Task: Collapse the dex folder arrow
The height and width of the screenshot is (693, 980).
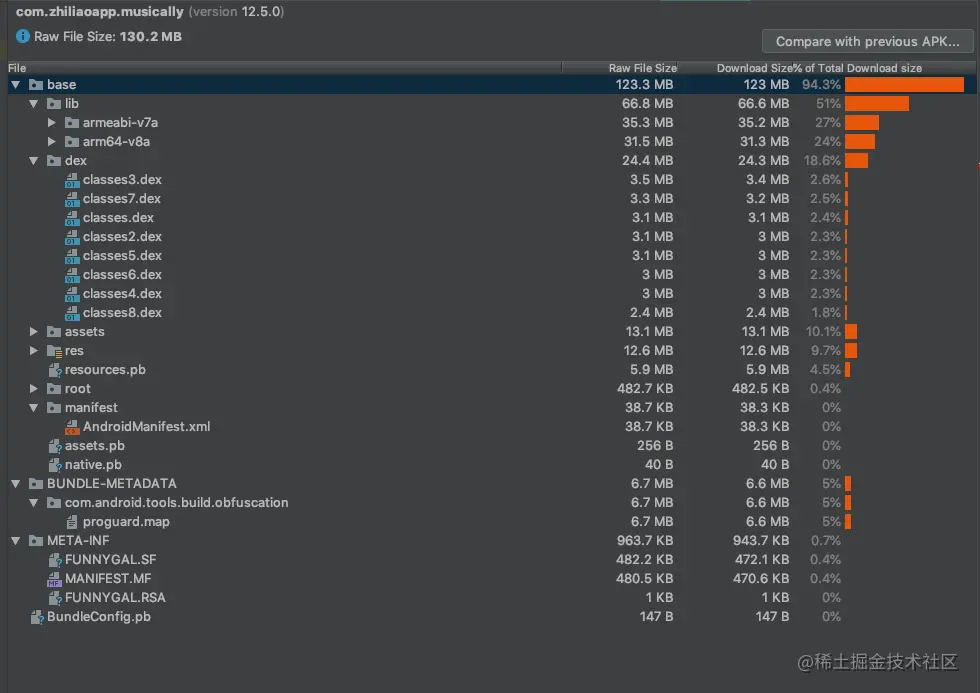Action: pos(34,161)
